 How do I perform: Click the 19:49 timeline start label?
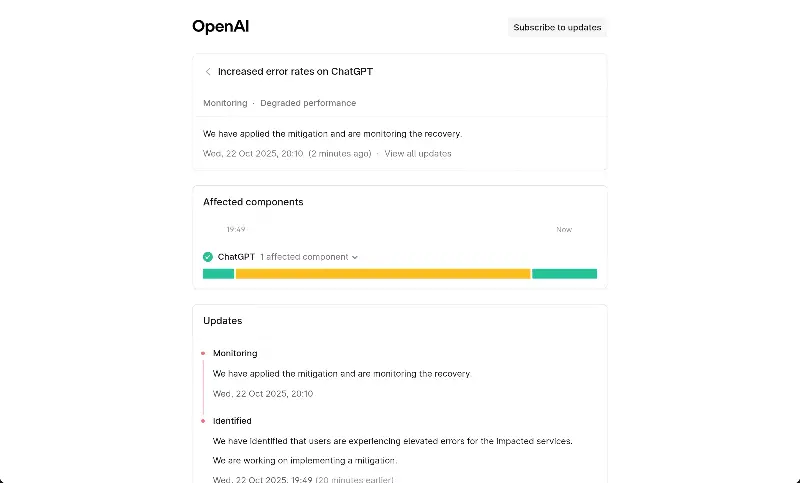click(235, 229)
